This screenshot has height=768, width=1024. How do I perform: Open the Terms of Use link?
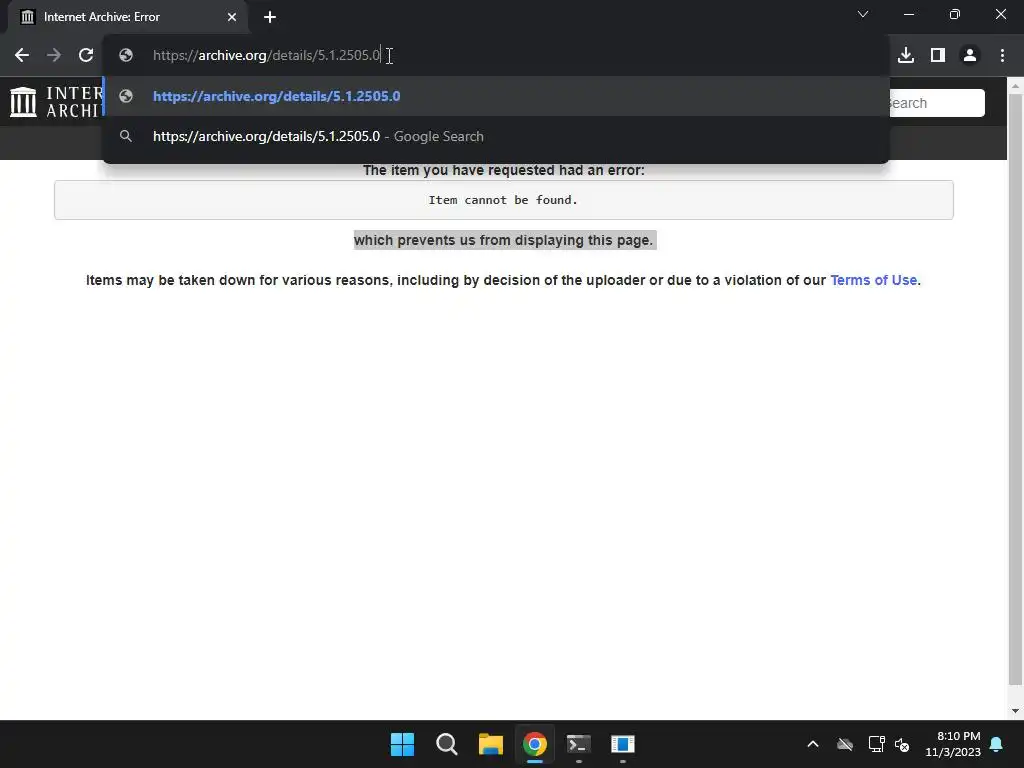click(874, 280)
